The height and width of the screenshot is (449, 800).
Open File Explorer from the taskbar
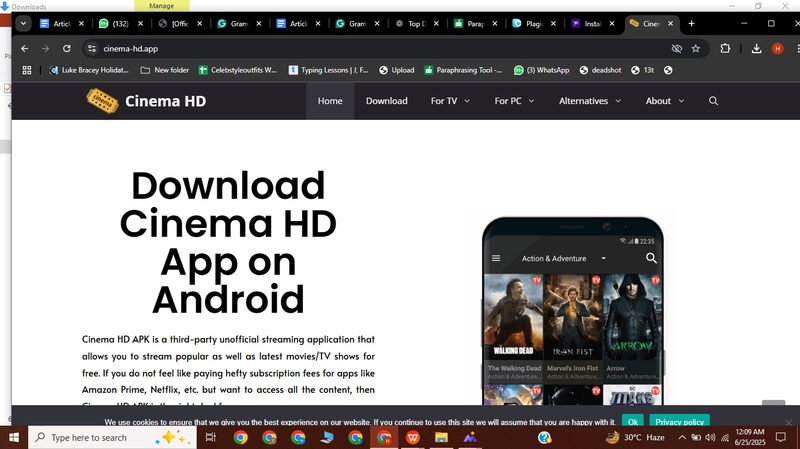[x=441, y=438]
